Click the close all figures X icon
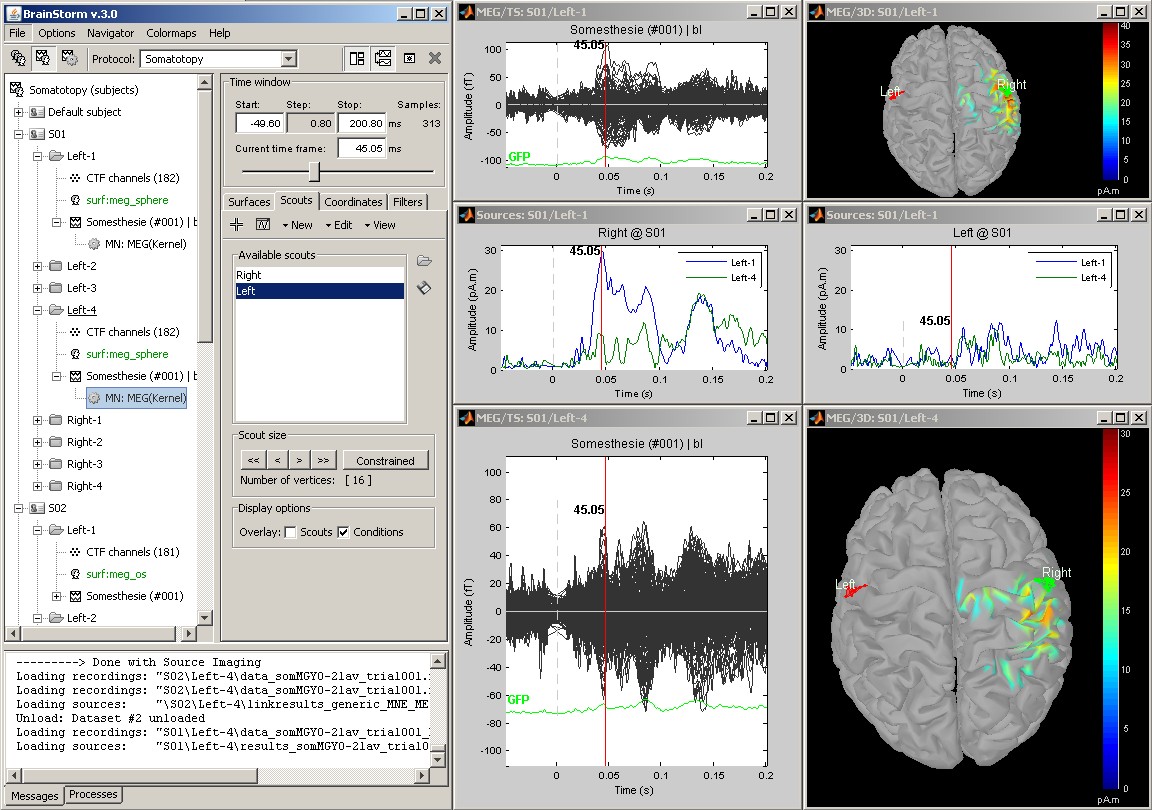1152x810 pixels. pyautogui.click(x=435, y=58)
